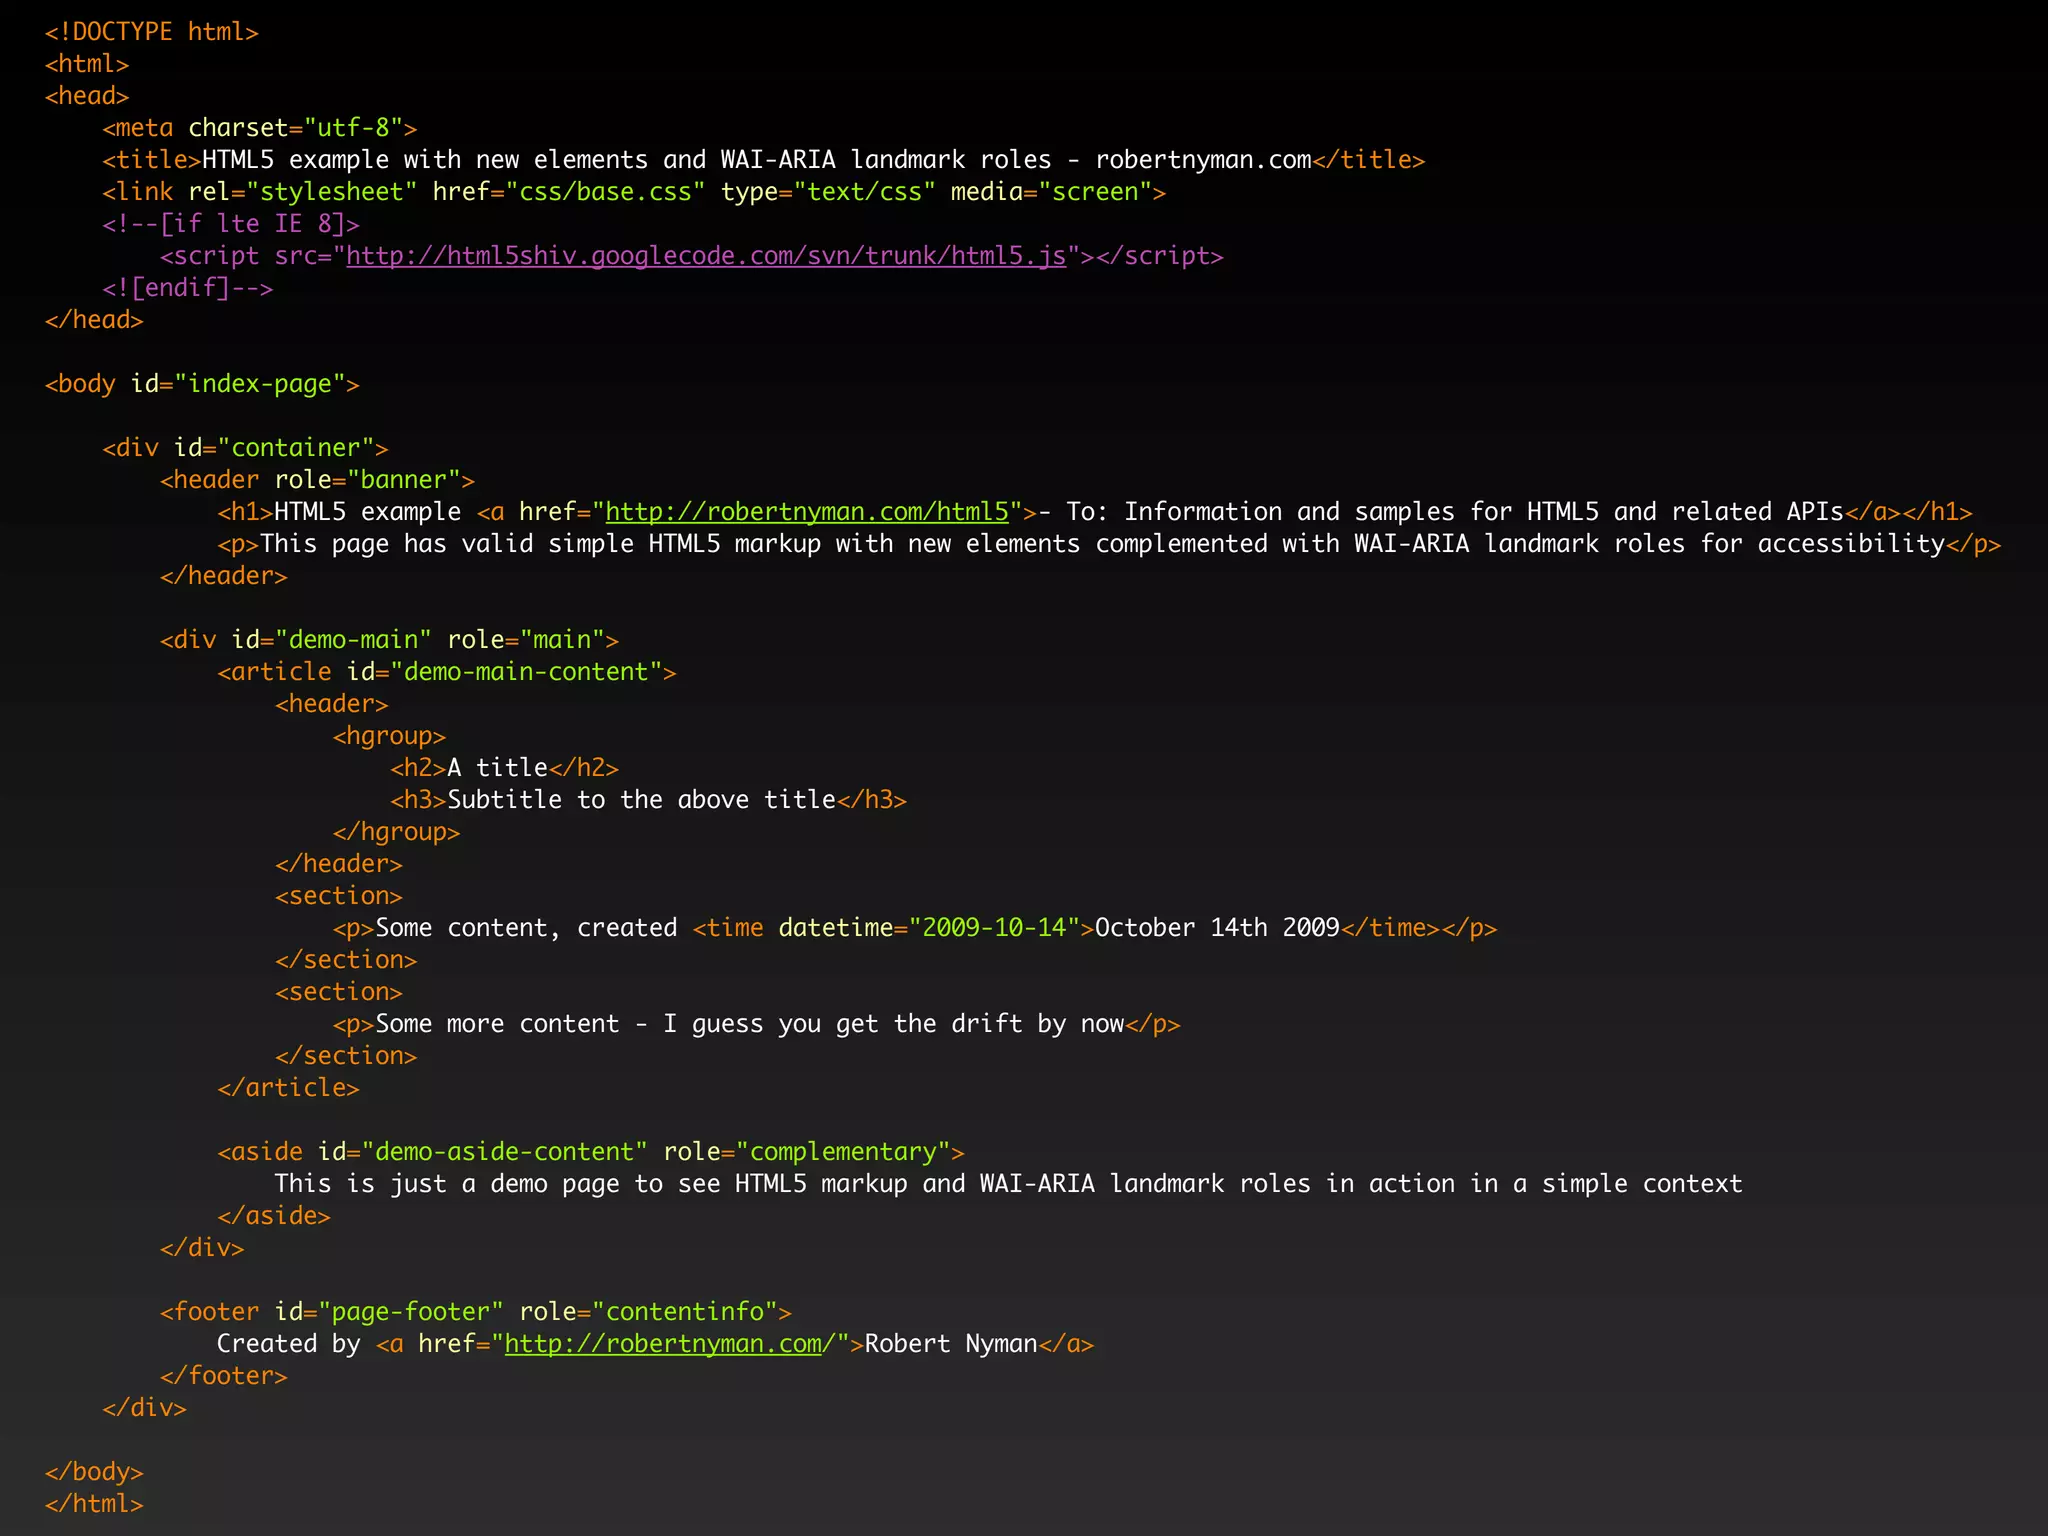Click the body id="index-page" tag
2048x1536 pixels.
point(202,384)
